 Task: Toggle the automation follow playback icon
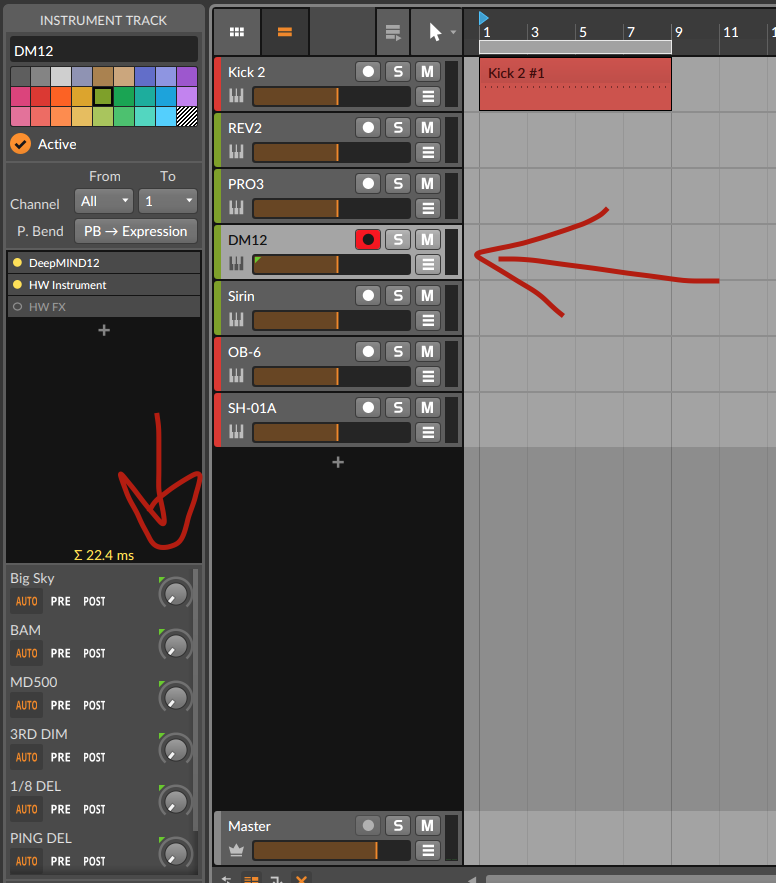[x=393, y=32]
